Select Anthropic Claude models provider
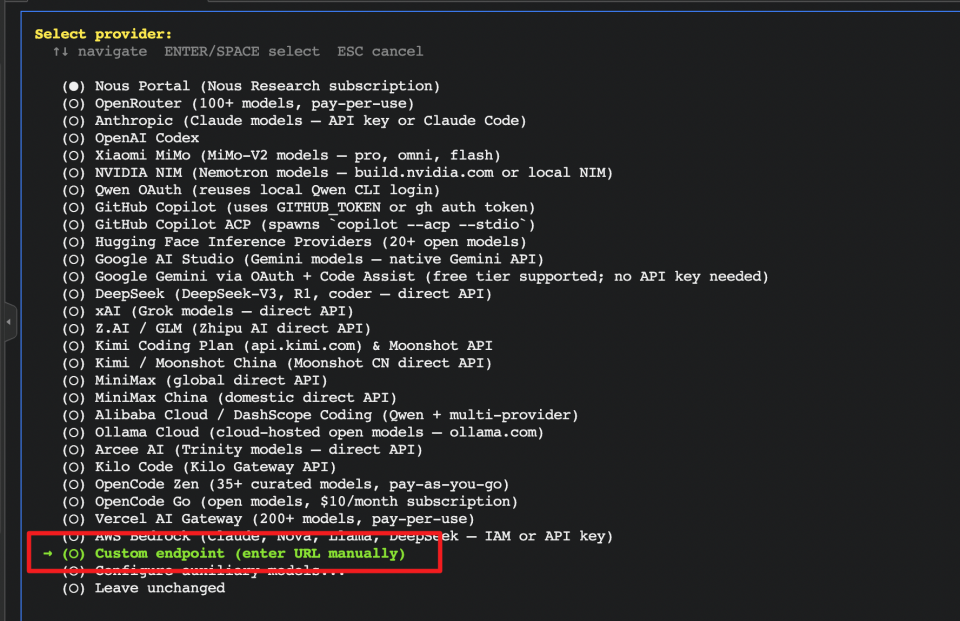Viewport: 960px width, 621px height. [x=294, y=121]
